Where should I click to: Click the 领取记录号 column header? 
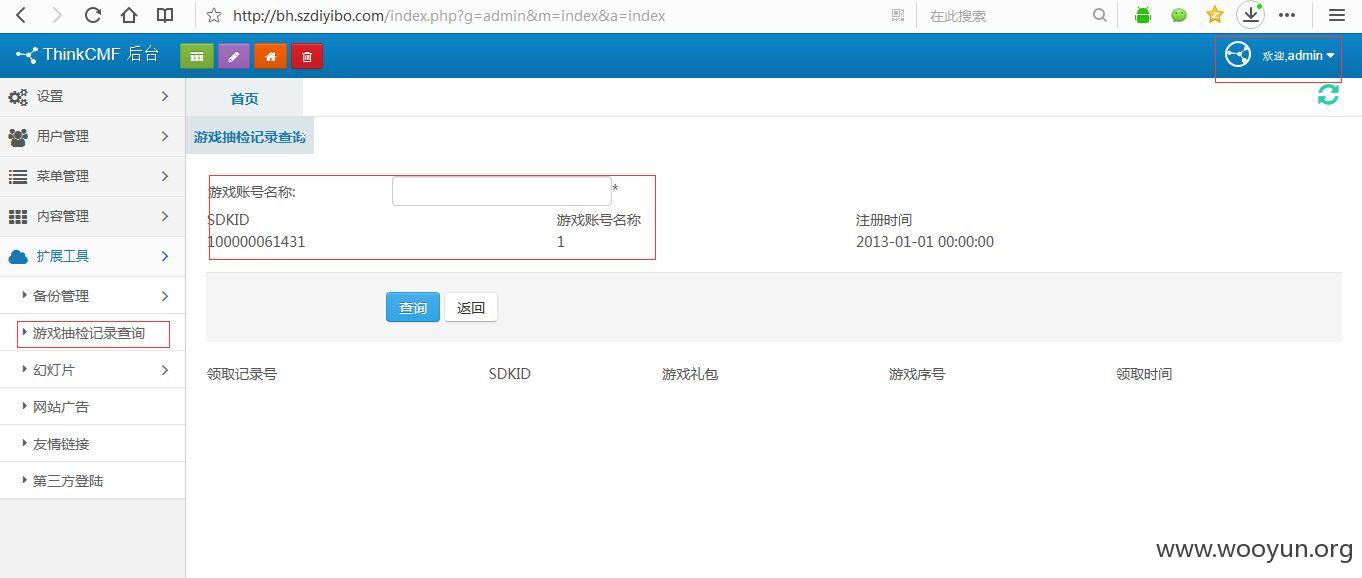[242, 374]
